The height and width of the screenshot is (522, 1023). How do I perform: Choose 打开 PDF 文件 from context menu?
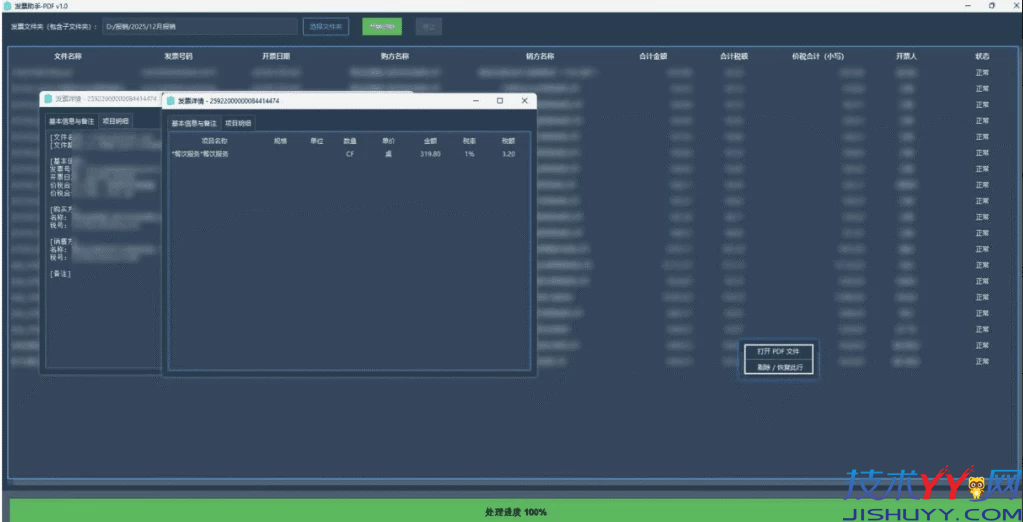click(x=778, y=352)
